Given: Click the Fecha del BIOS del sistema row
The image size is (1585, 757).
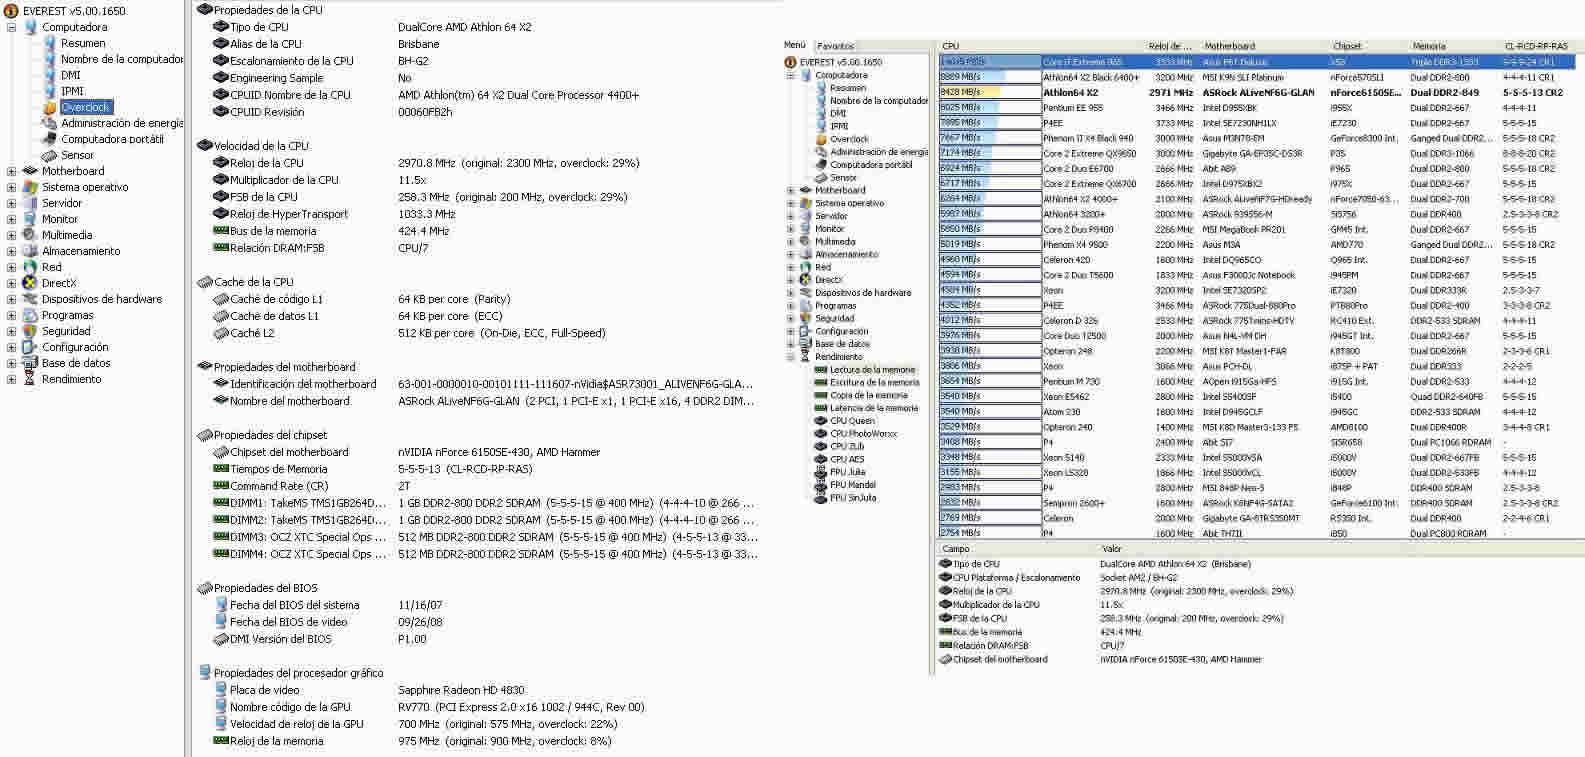Looking at the screenshot, I should pos(485,605).
